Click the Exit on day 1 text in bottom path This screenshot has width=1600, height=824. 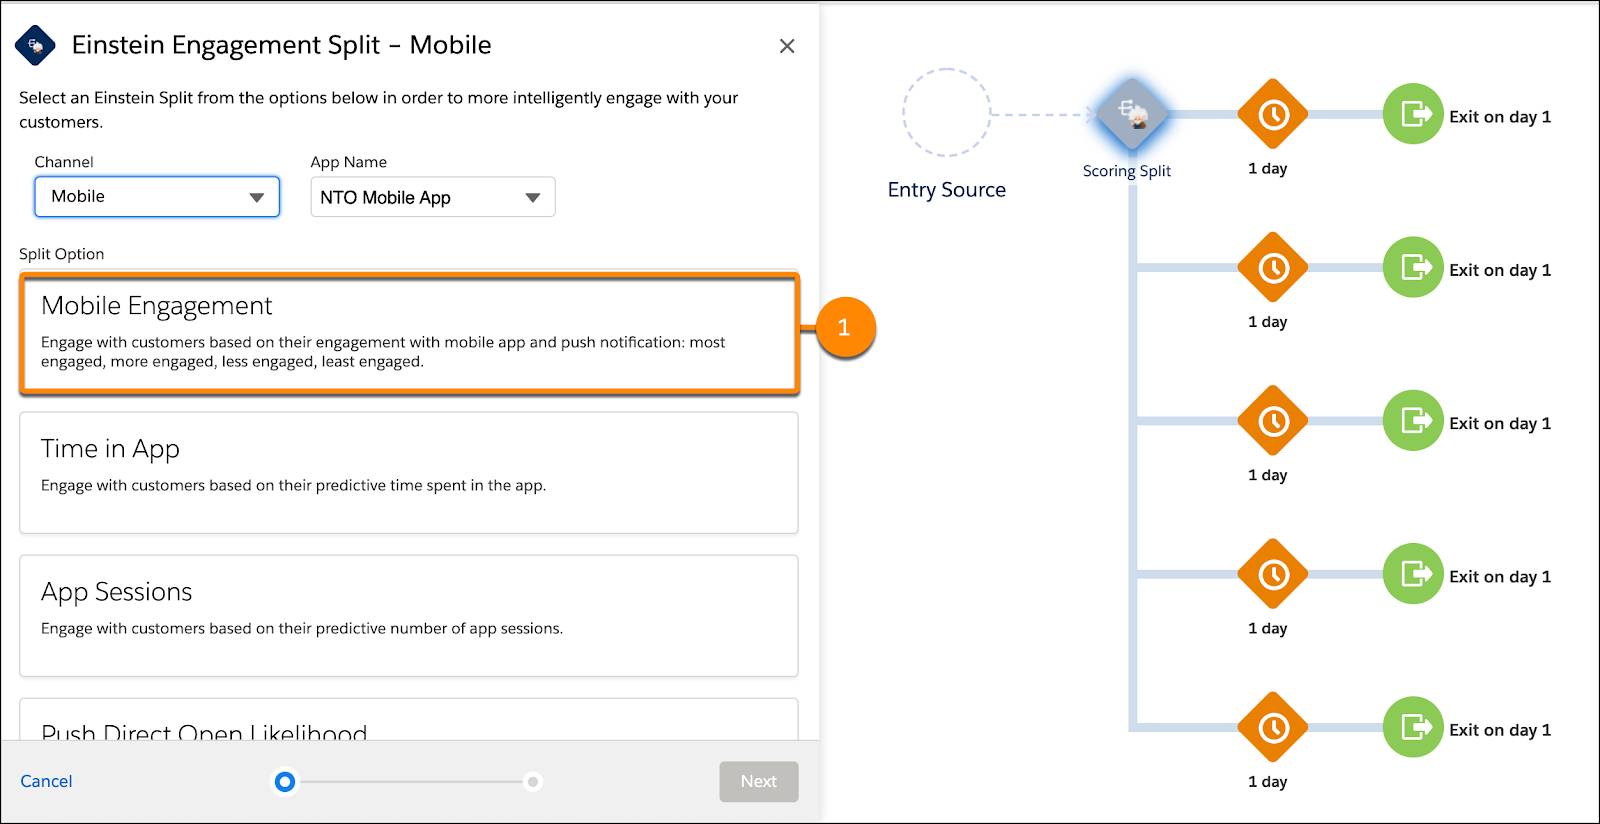pyautogui.click(x=1500, y=730)
